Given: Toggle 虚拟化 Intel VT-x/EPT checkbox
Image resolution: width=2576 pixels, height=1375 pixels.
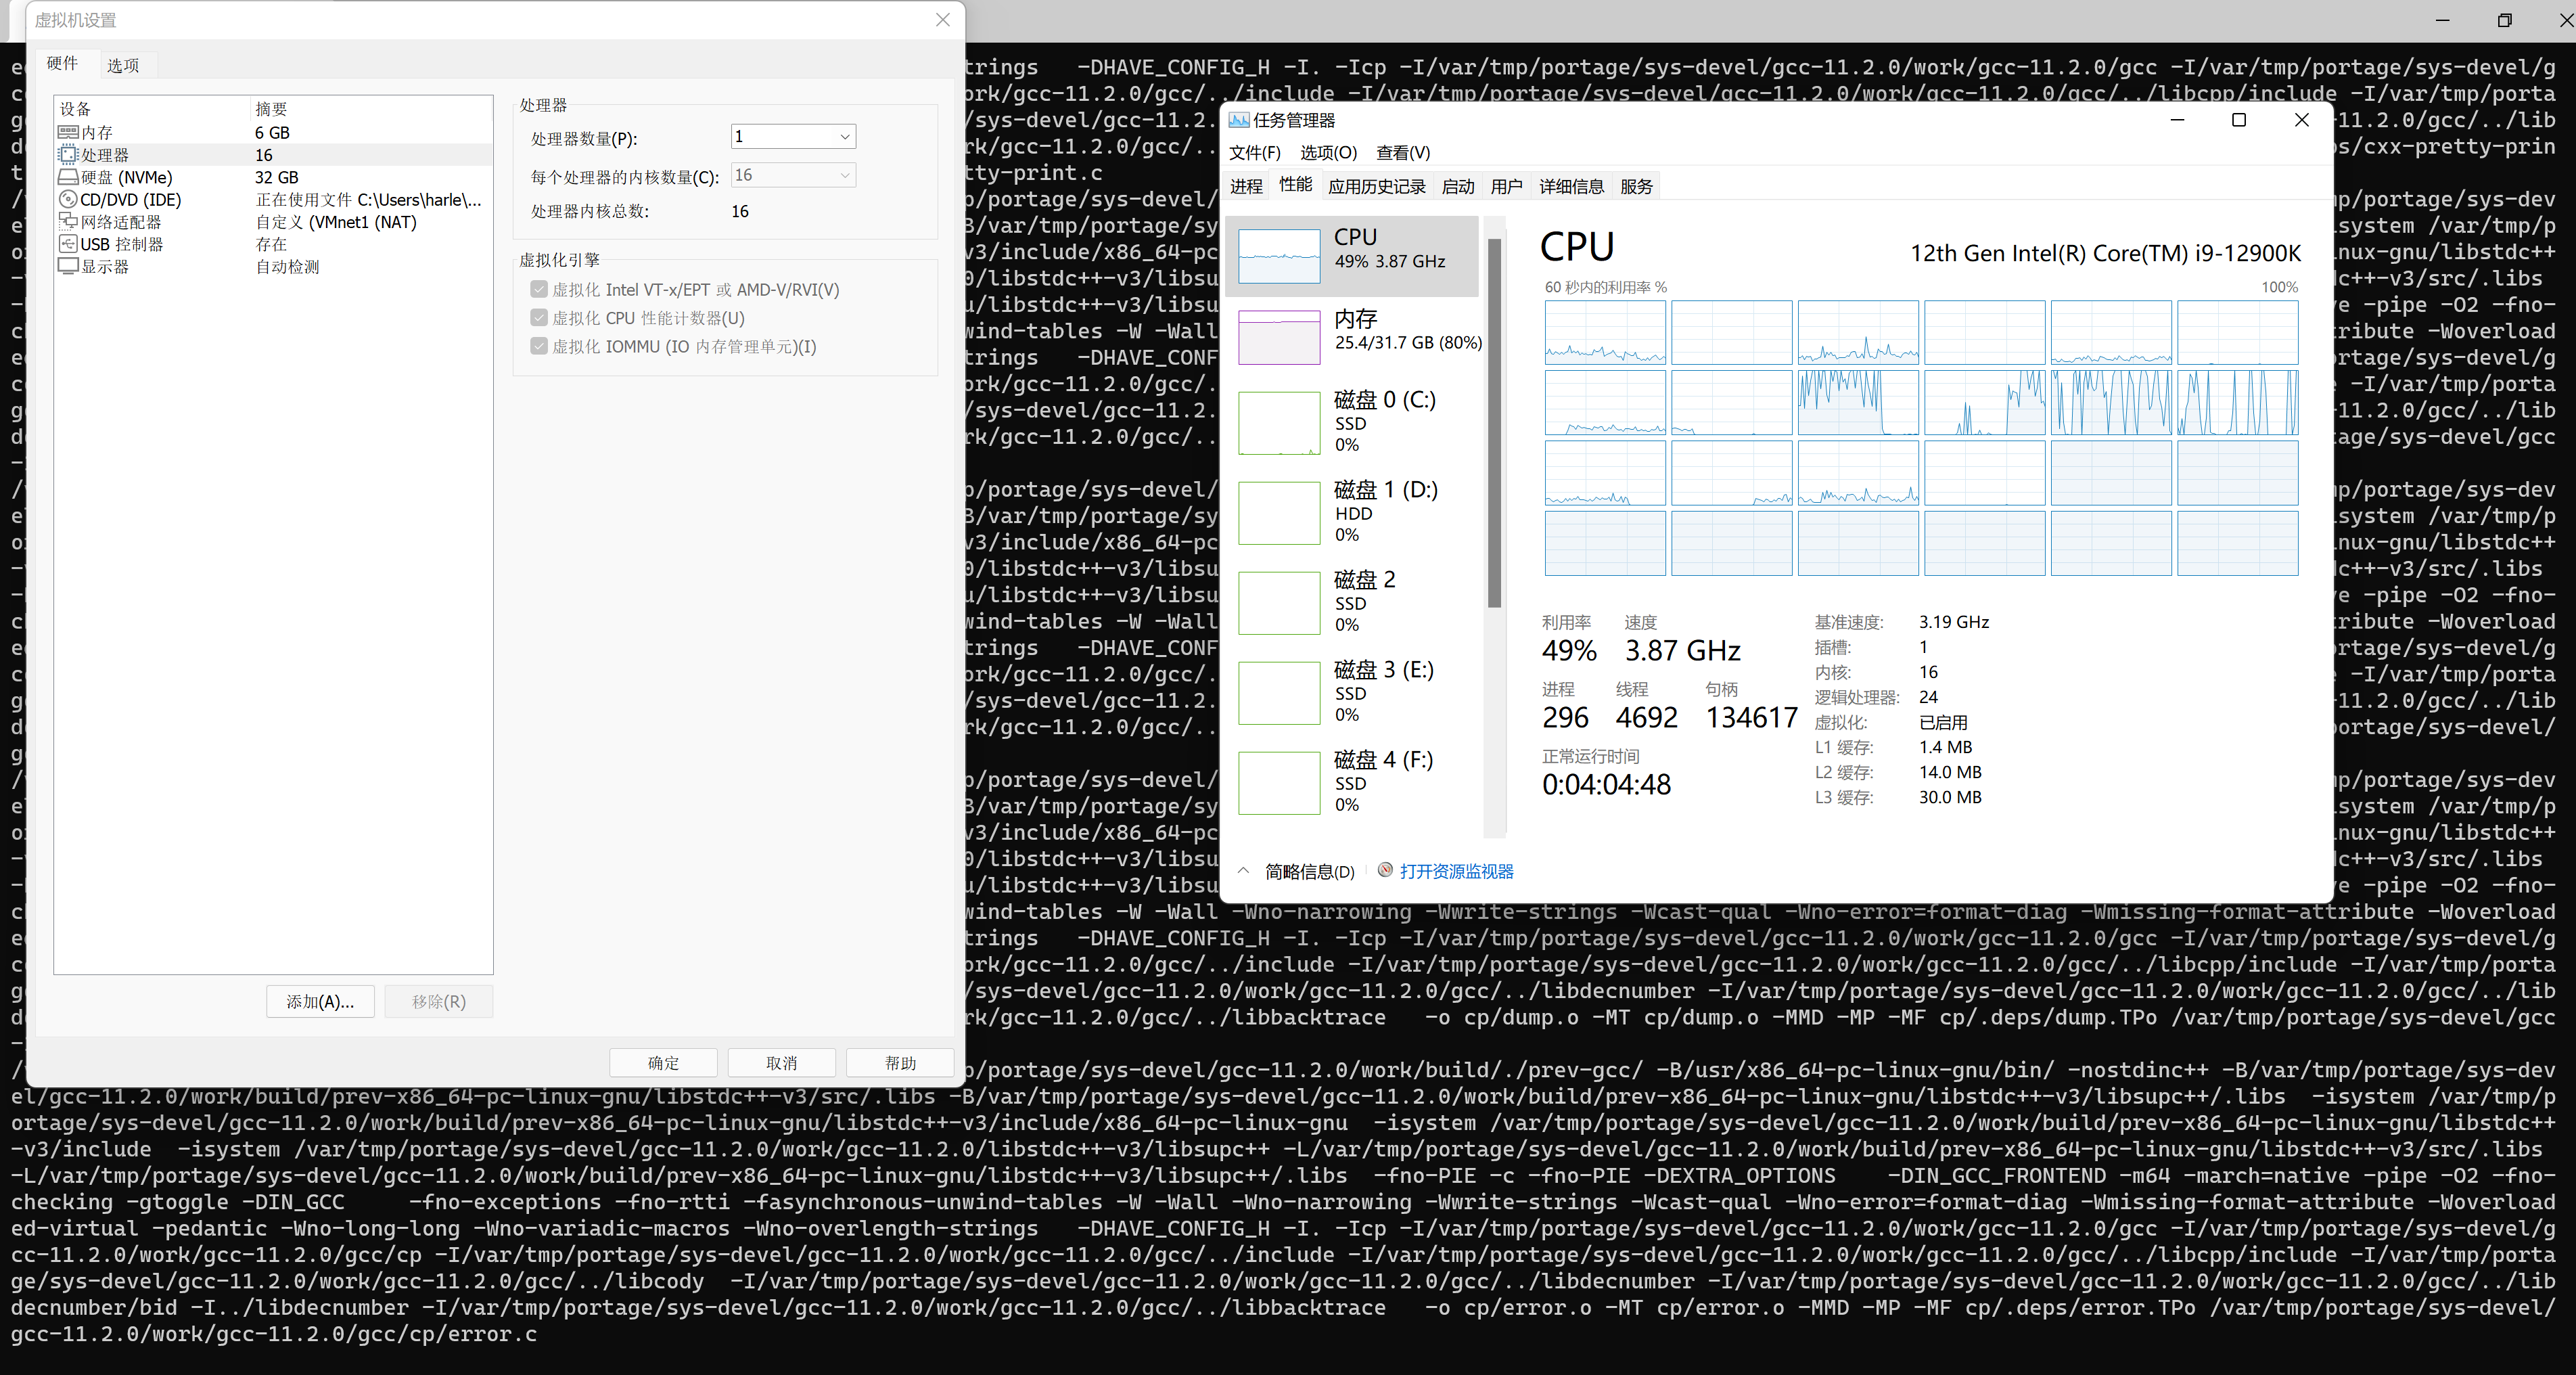Looking at the screenshot, I should (x=539, y=289).
